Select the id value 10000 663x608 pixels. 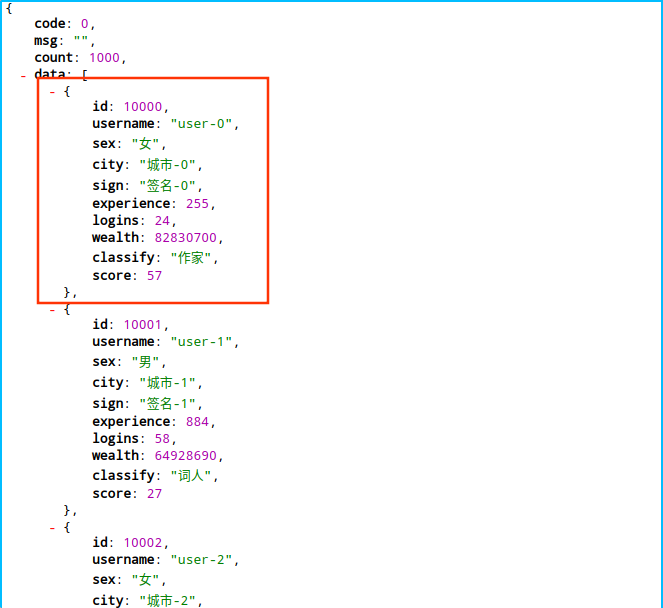point(143,107)
